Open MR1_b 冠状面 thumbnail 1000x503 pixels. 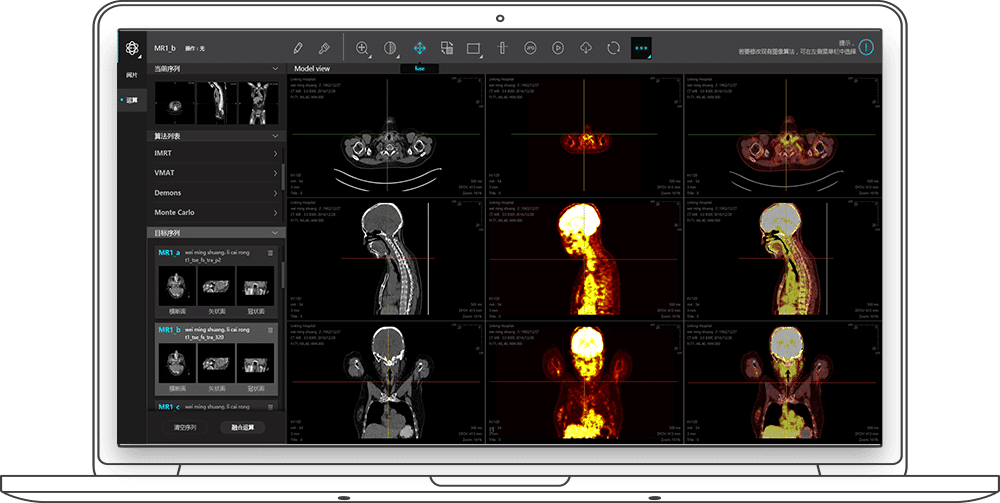tap(255, 363)
